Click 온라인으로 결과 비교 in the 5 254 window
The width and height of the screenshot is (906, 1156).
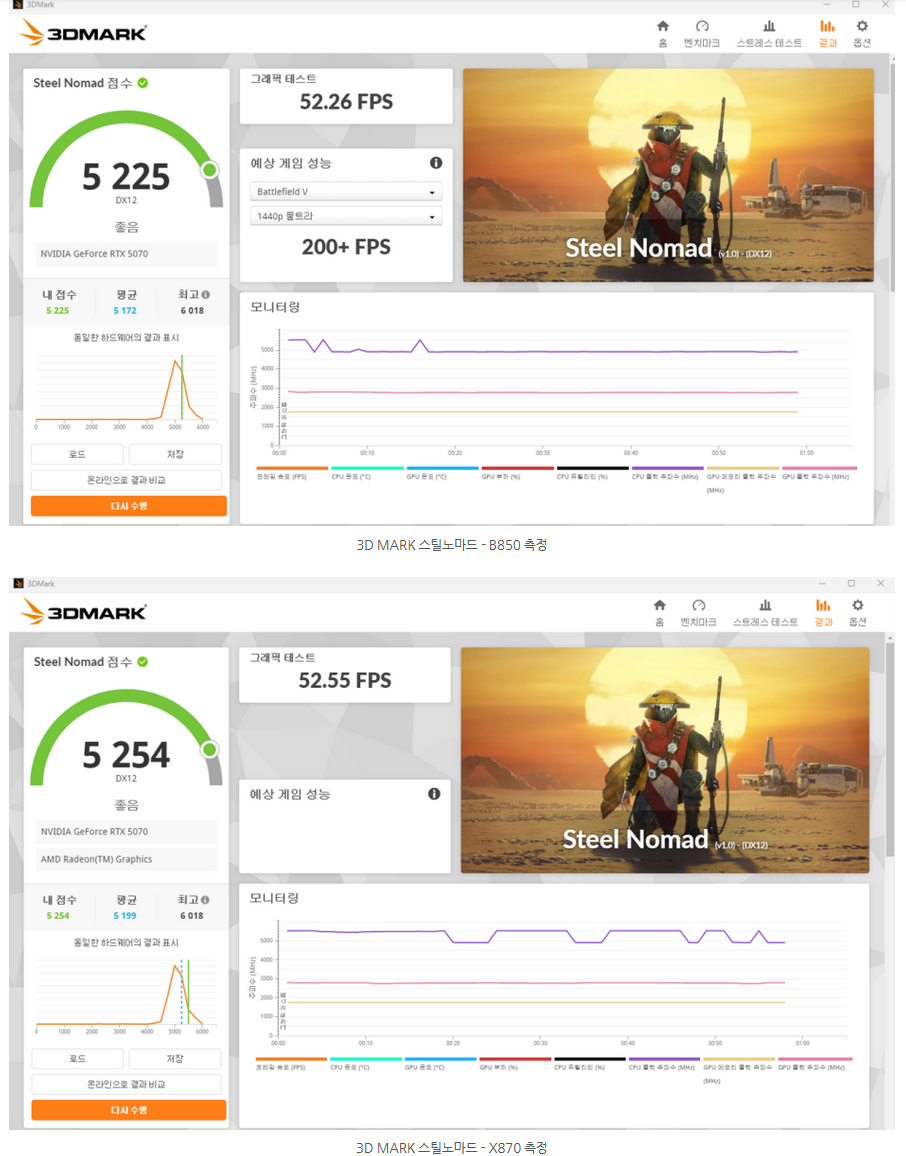click(126, 1084)
